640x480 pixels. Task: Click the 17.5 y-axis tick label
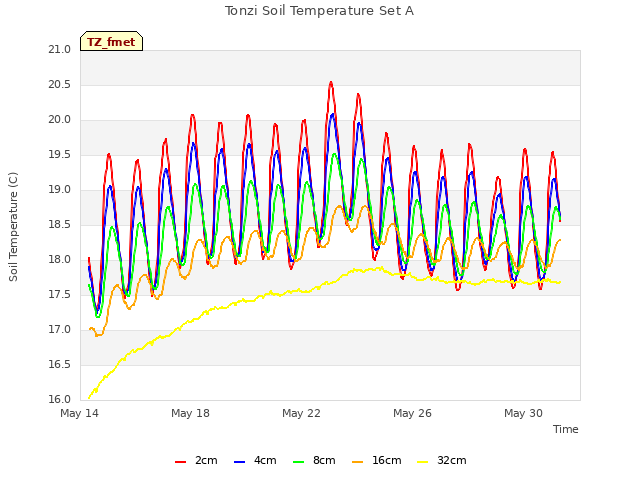coord(60,295)
